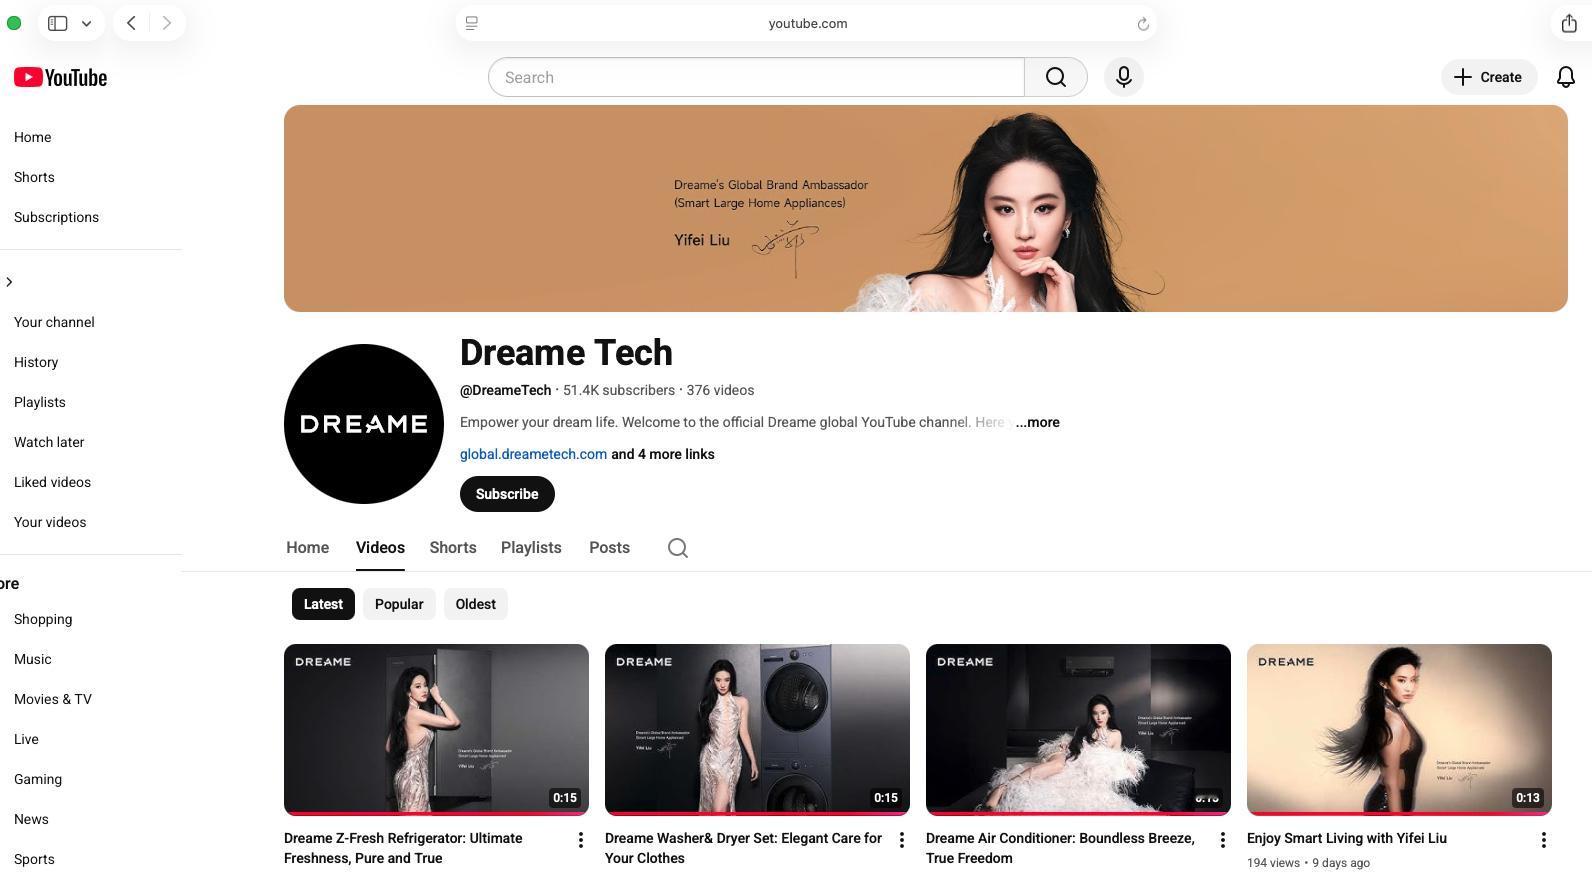Click the Safari share icon
1592x877 pixels.
(x=1569, y=23)
